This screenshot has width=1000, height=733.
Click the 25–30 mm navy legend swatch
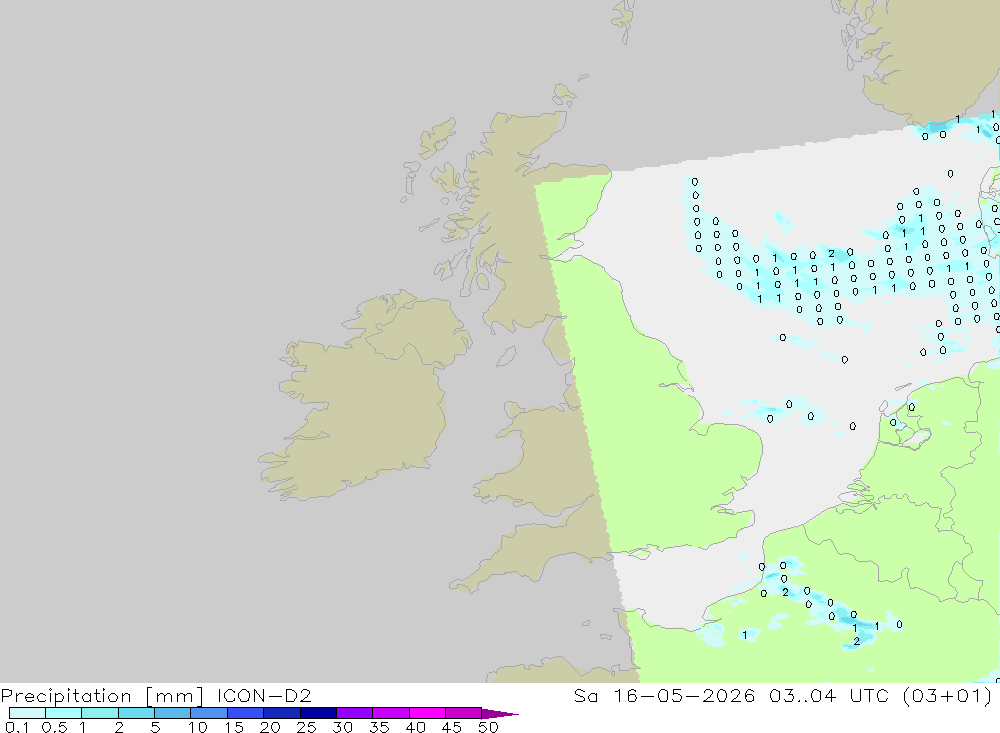point(318,713)
